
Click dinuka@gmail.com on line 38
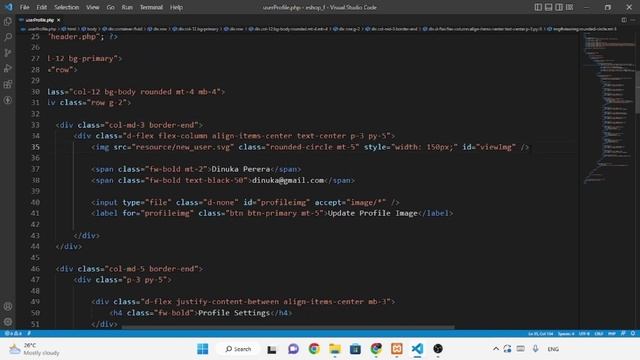[x=288, y=180]
